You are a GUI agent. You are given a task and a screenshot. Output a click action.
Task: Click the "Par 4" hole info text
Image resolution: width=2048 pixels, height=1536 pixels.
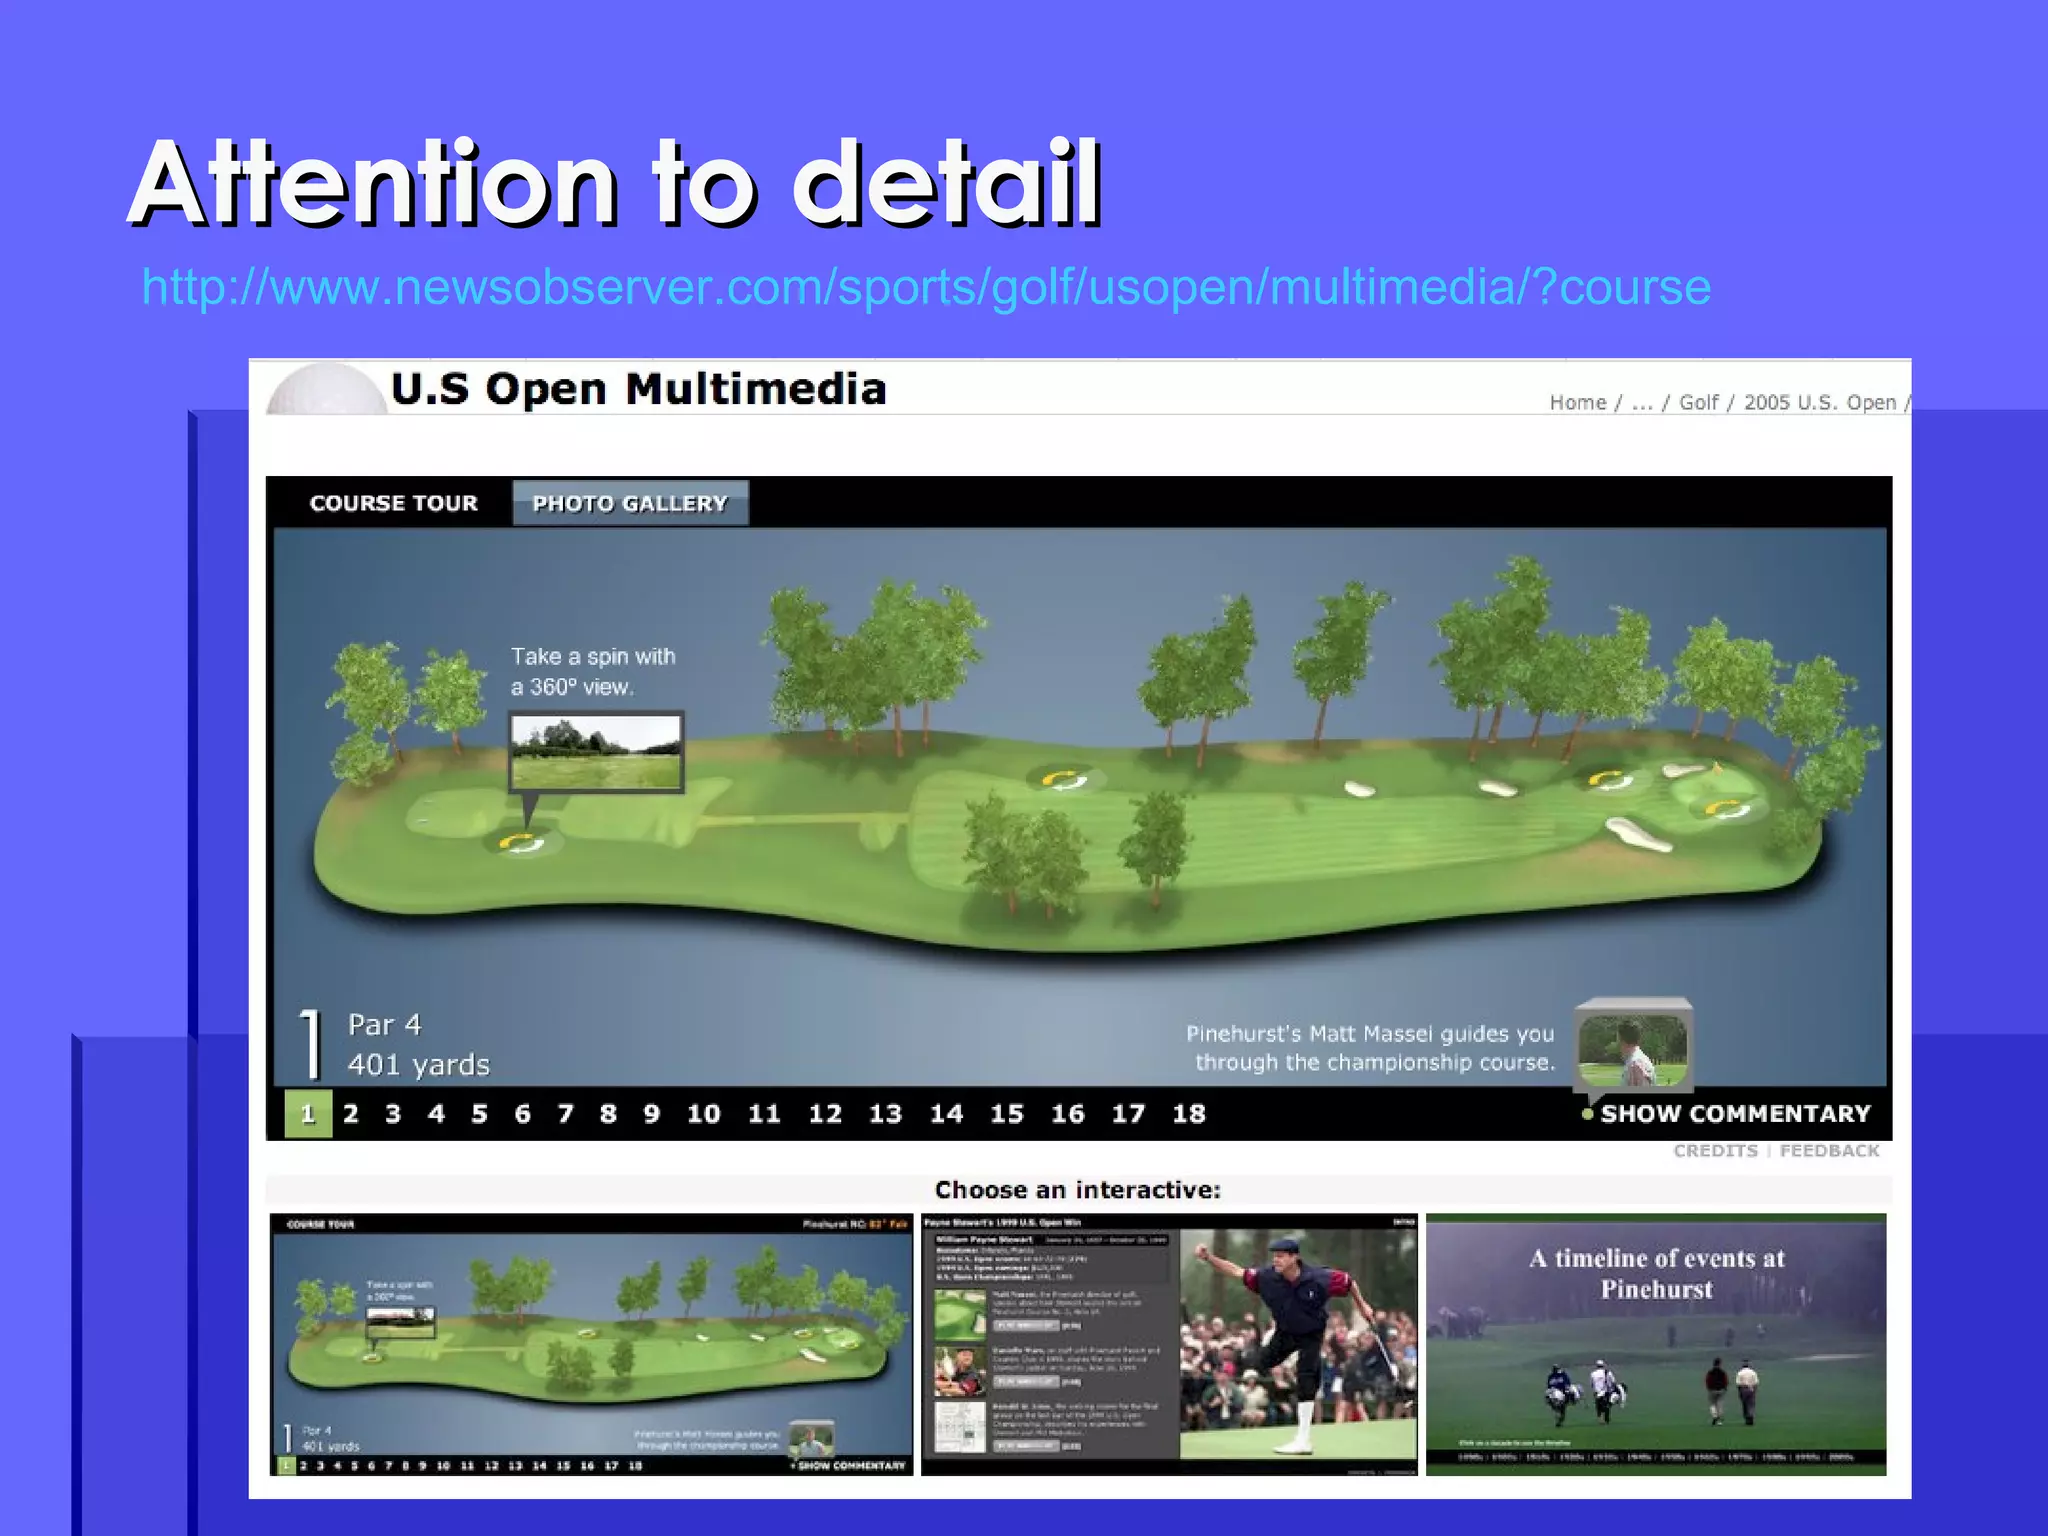coord(385,1025)
